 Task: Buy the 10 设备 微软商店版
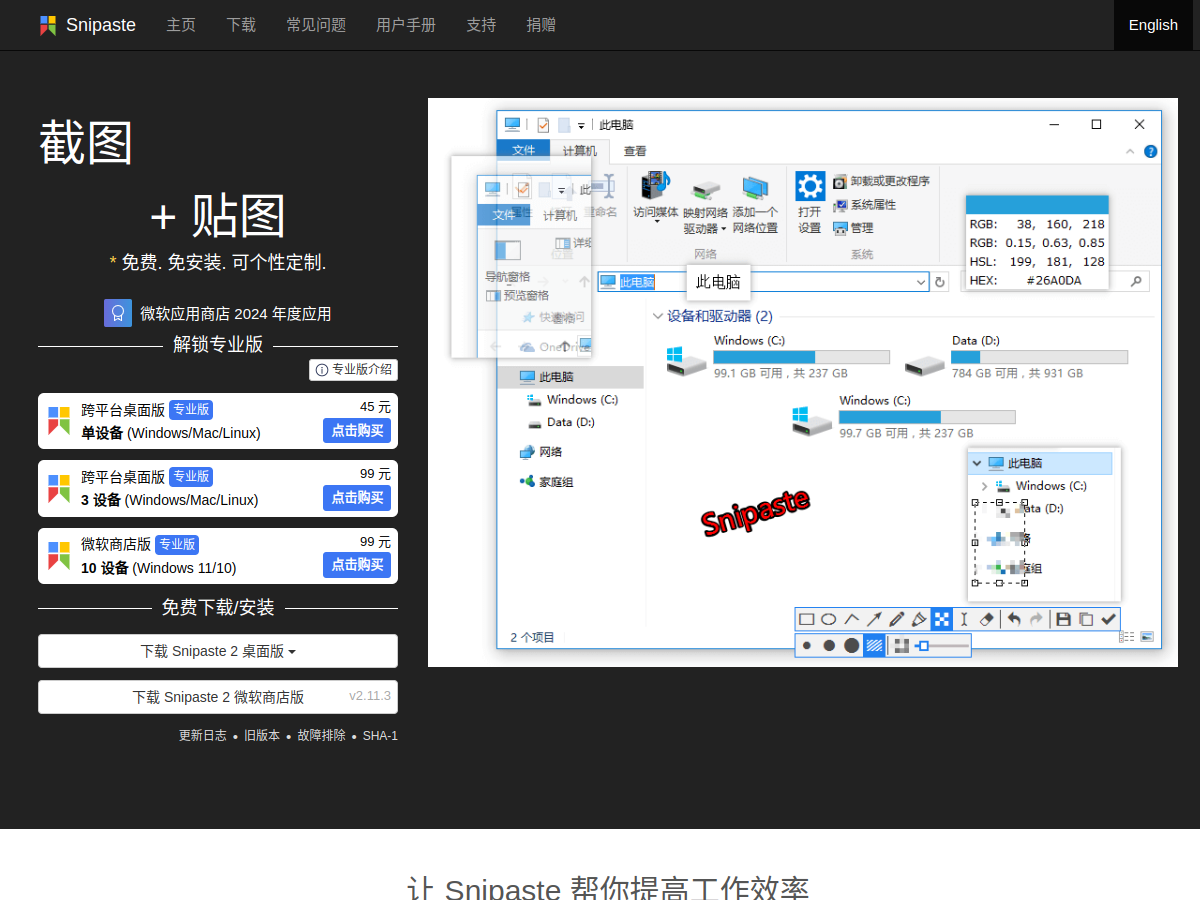tap(357, 564)
